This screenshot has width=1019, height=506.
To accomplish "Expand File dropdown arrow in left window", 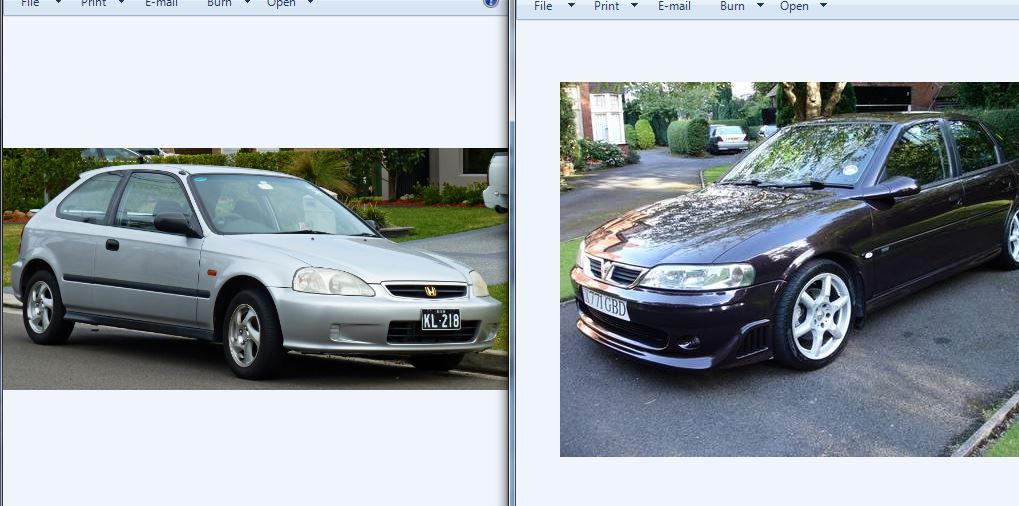I will point(58,2).
